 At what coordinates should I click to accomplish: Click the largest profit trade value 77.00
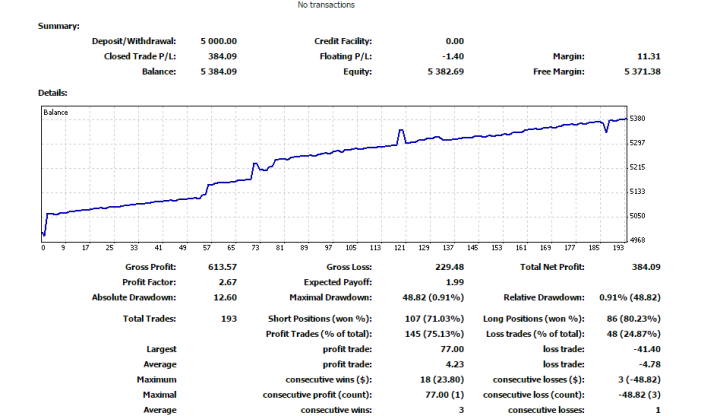(x=452, y=349)
